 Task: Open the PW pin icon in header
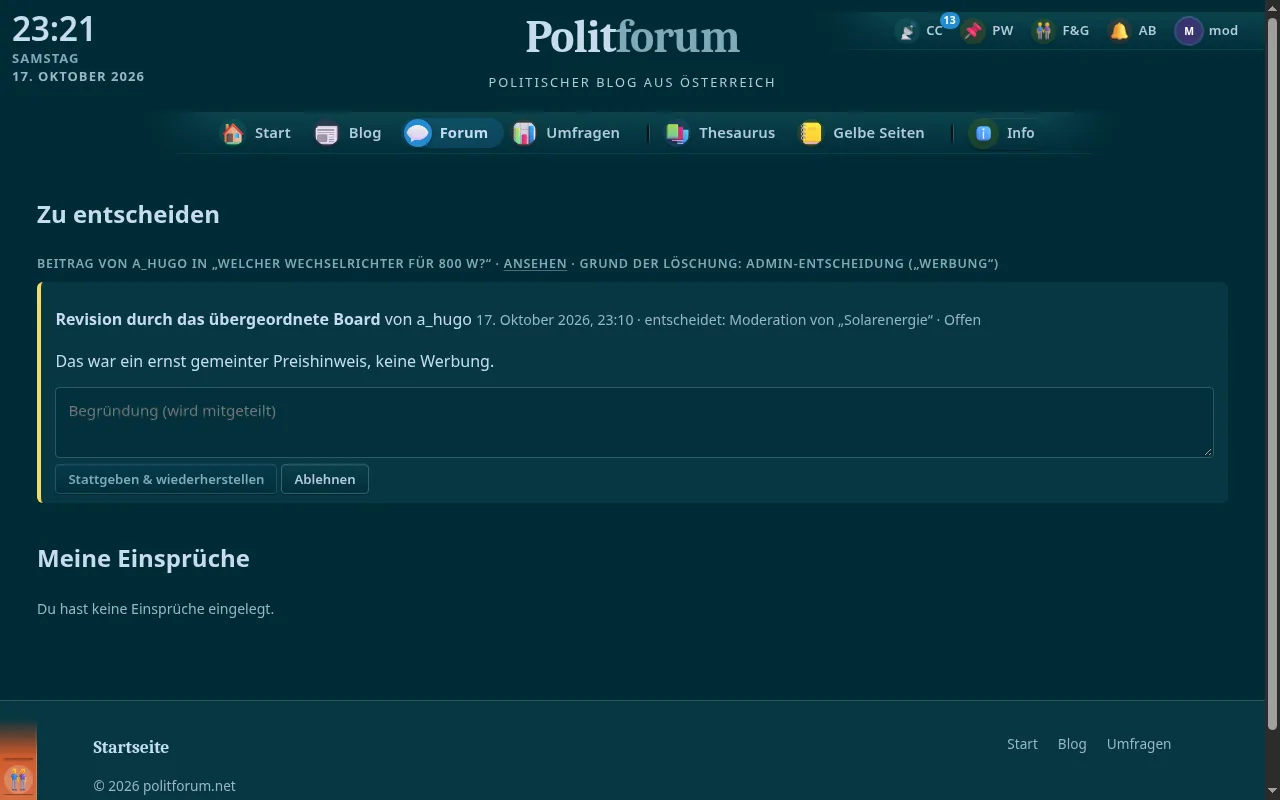coord(973,31)
